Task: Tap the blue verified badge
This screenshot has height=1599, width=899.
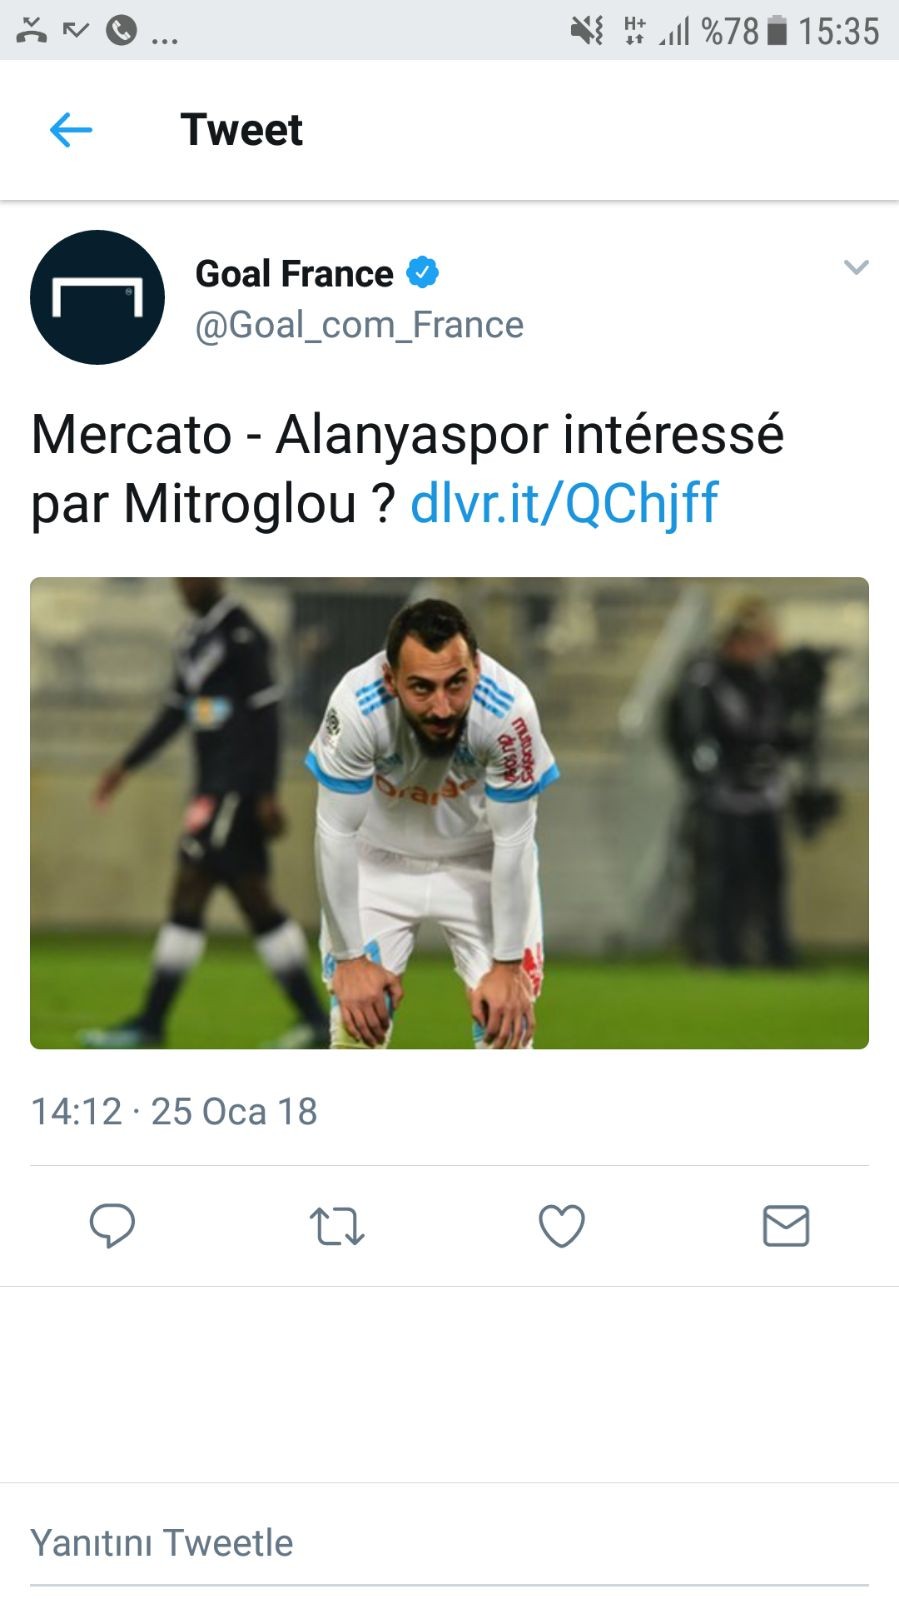Action: (422, 272)
